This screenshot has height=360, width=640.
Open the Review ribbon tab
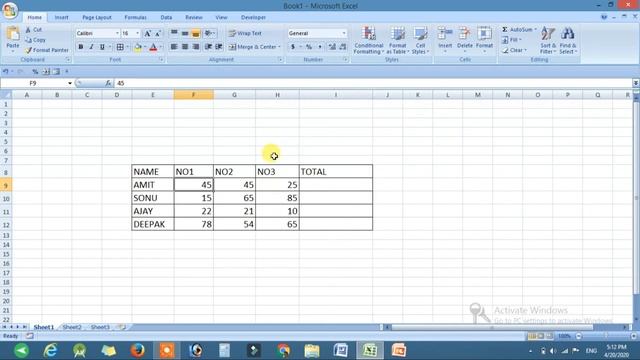pyautogui.click(x=193, y=18)
